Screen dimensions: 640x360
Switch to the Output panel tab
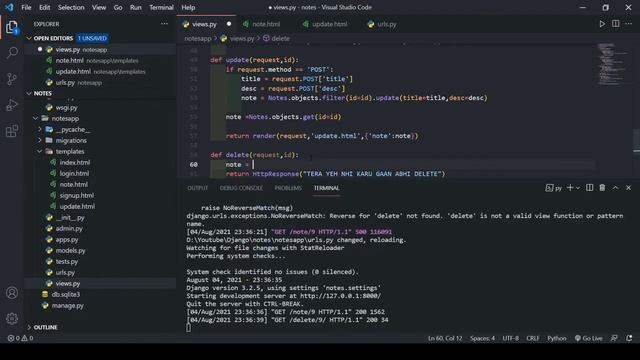coord(198,188)
